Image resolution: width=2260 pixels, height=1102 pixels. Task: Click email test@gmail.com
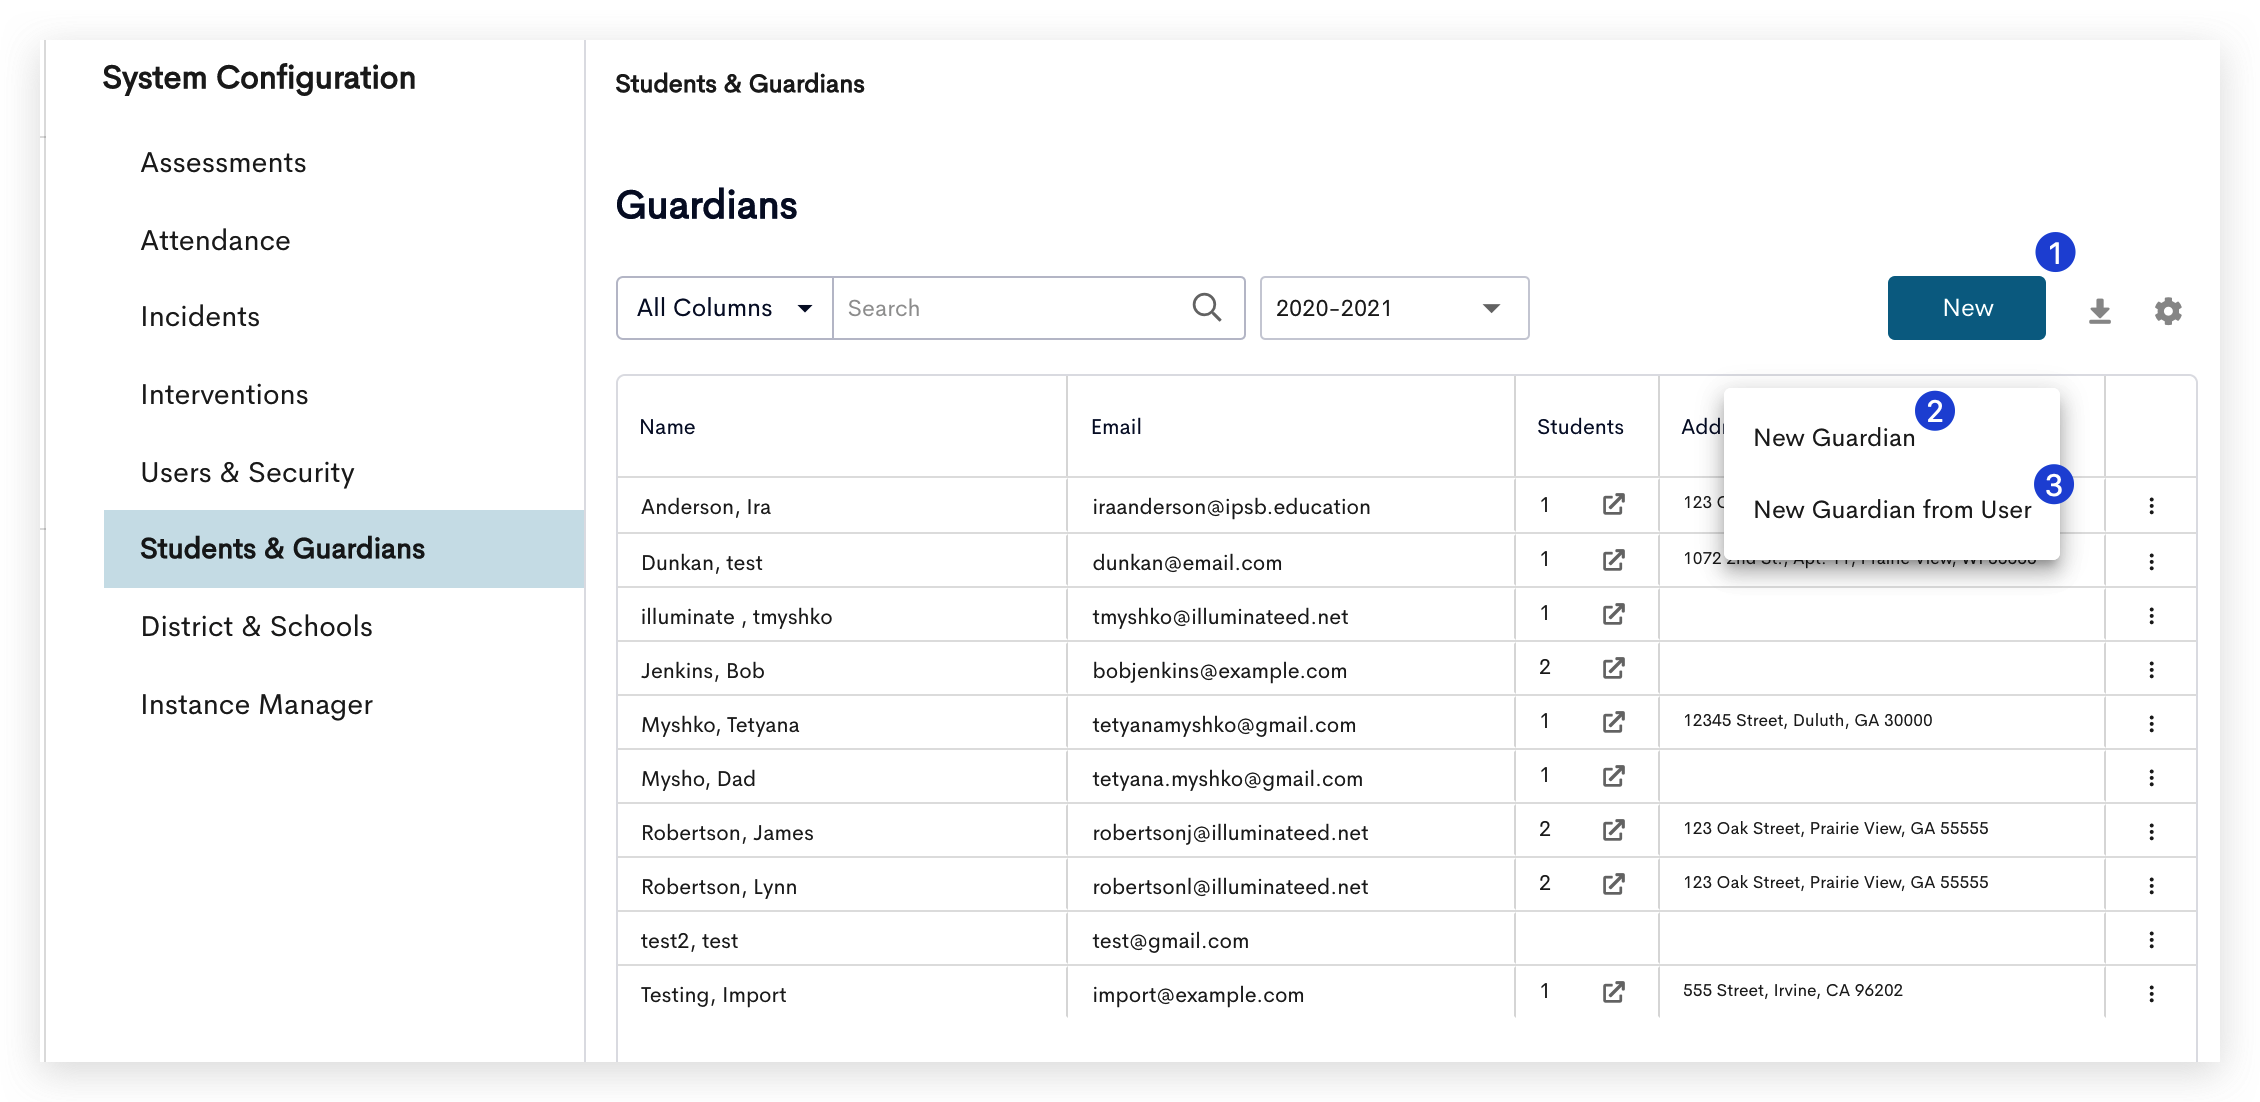[1170, 941]
